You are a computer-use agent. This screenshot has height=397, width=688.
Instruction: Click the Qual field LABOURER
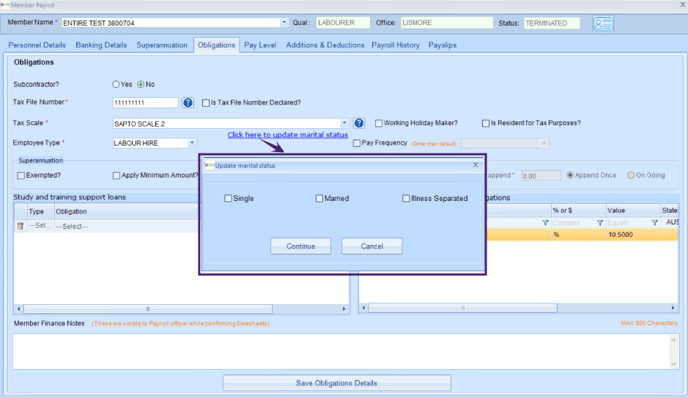click(343, 23)
